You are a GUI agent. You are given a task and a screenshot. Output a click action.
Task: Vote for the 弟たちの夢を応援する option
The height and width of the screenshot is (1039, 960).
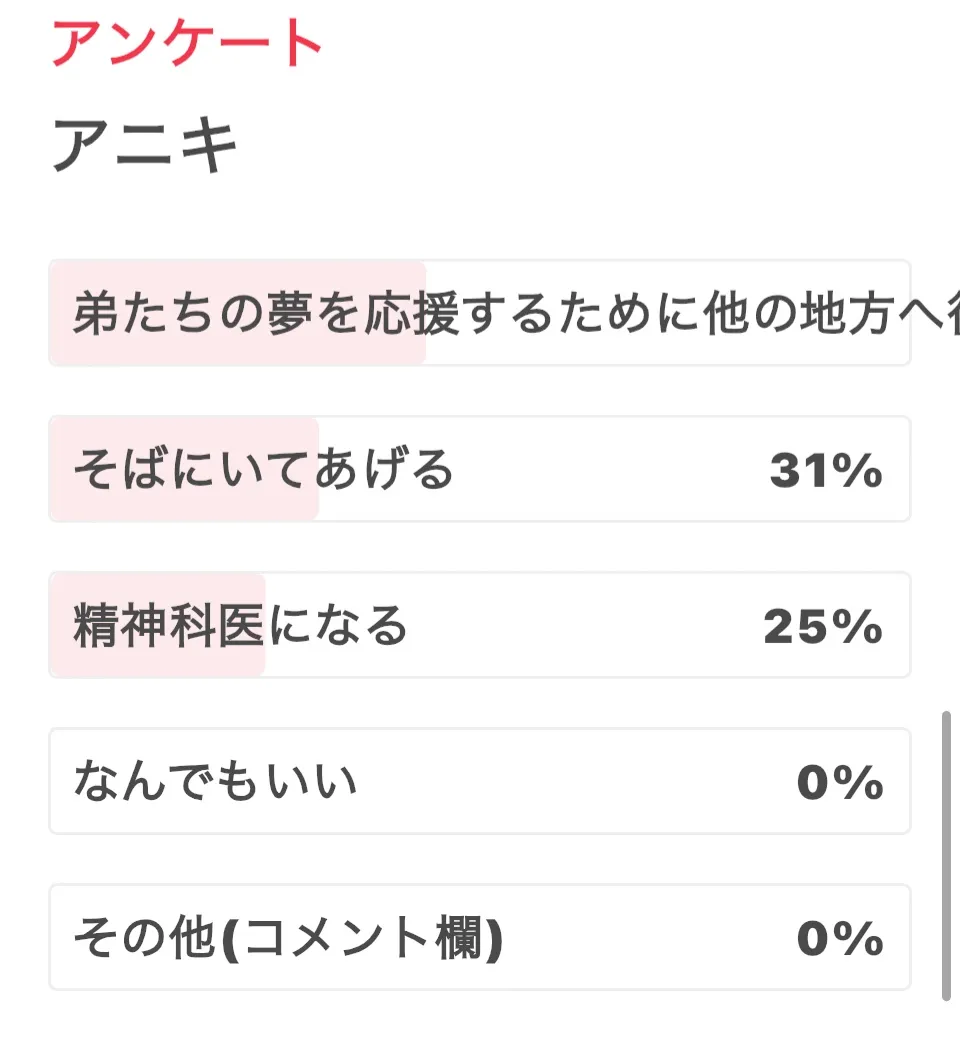(x=480, y=313)
